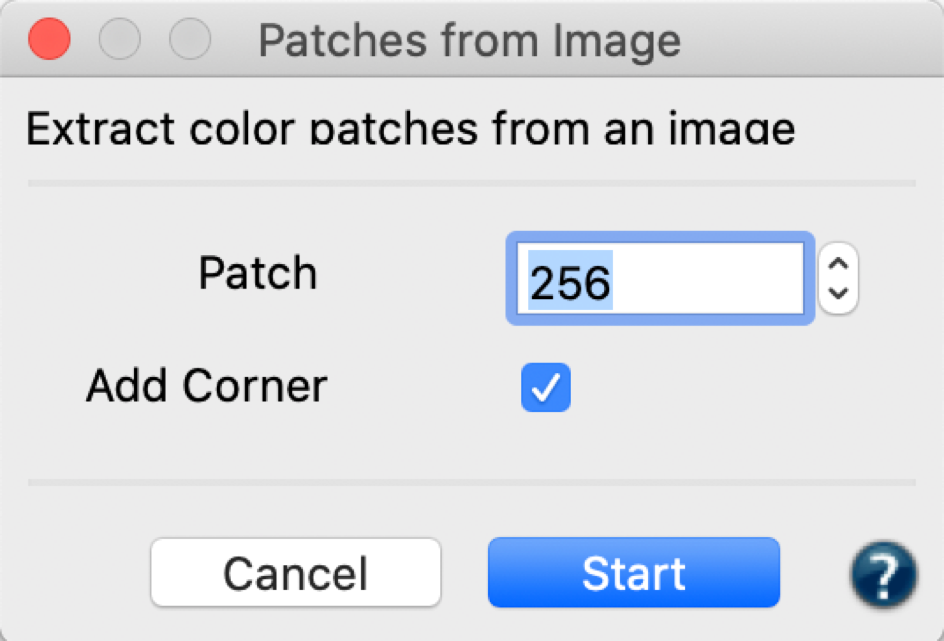The height and width of the screenshot is (641, 944).
Task: Click the highlighted 256 value text
Action: [x=570, y=282]
